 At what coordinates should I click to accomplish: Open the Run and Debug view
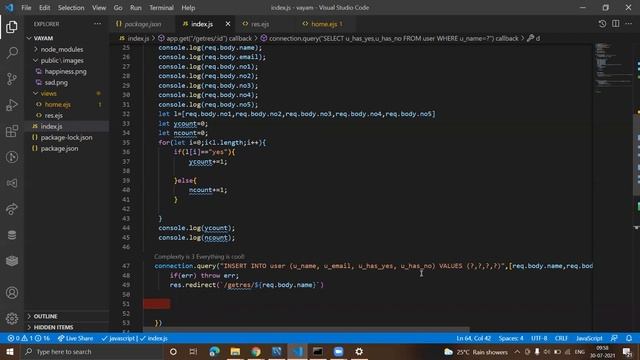coord(12,105)
